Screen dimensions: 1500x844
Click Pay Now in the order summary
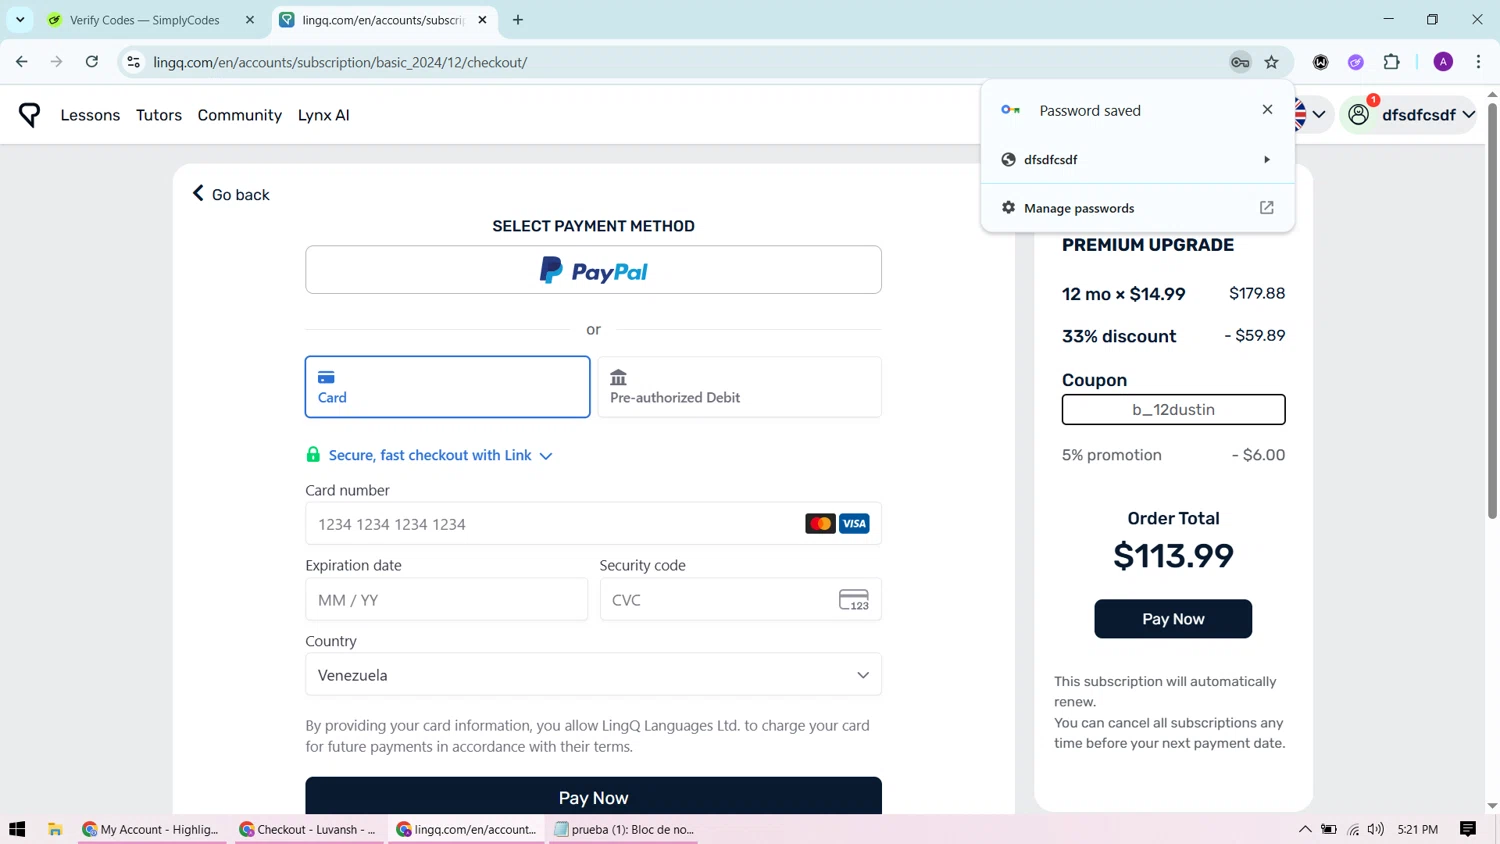1173,619
